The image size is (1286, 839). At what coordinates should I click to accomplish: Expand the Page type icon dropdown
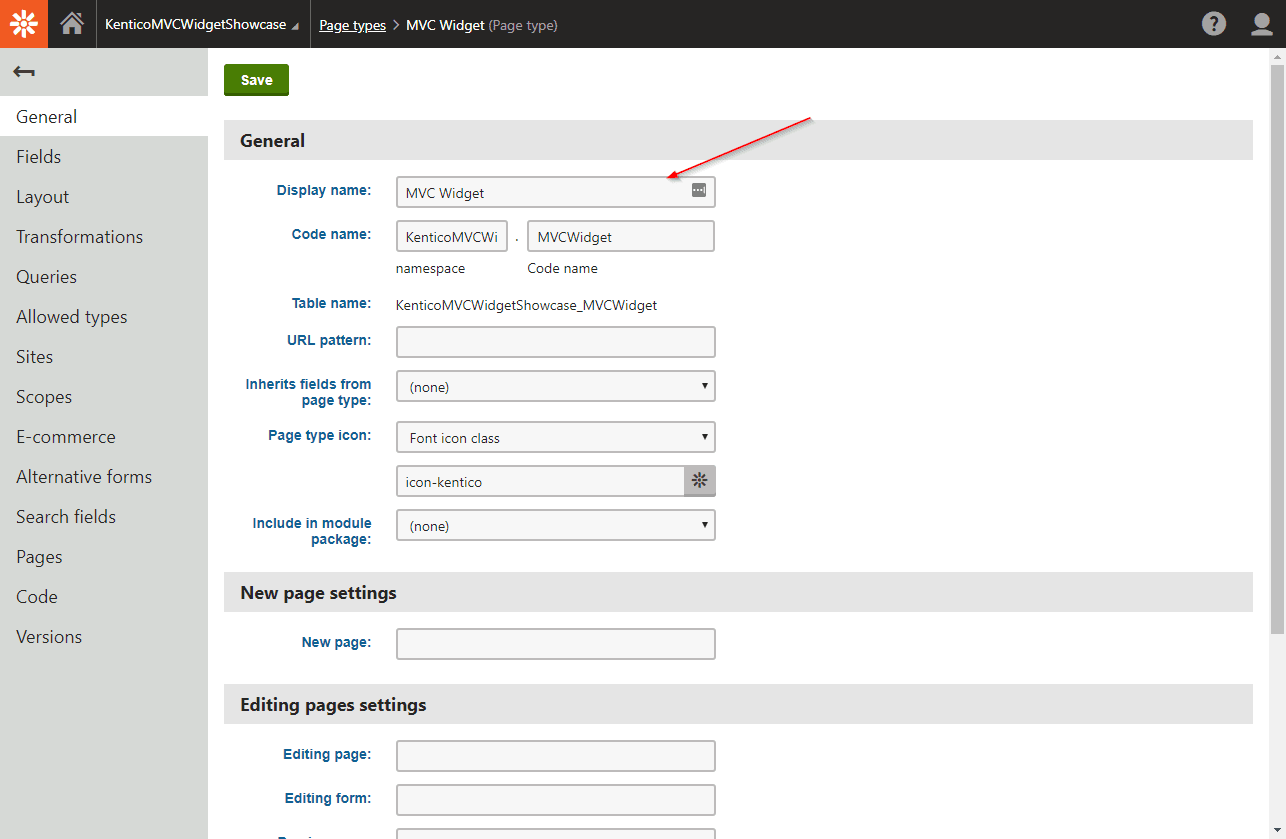(x=556, y=437)
